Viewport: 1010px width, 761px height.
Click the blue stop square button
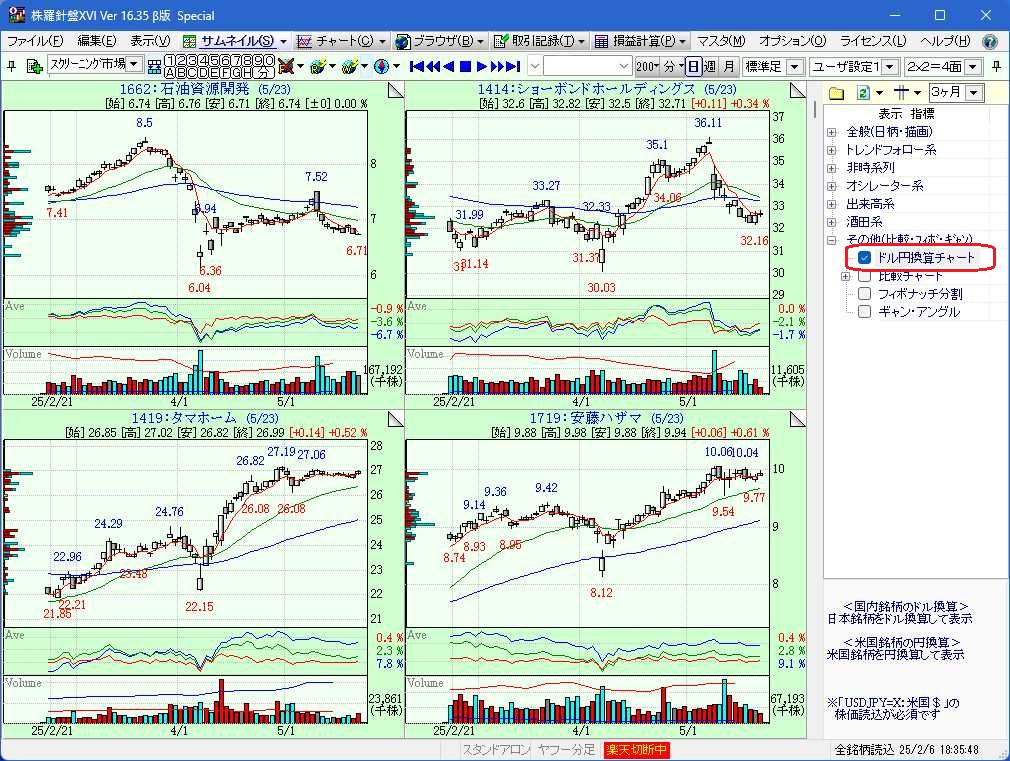point(465,66)
